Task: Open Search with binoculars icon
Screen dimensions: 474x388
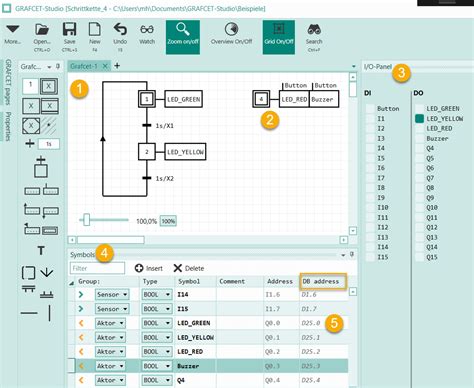Action: coord(314,30)
